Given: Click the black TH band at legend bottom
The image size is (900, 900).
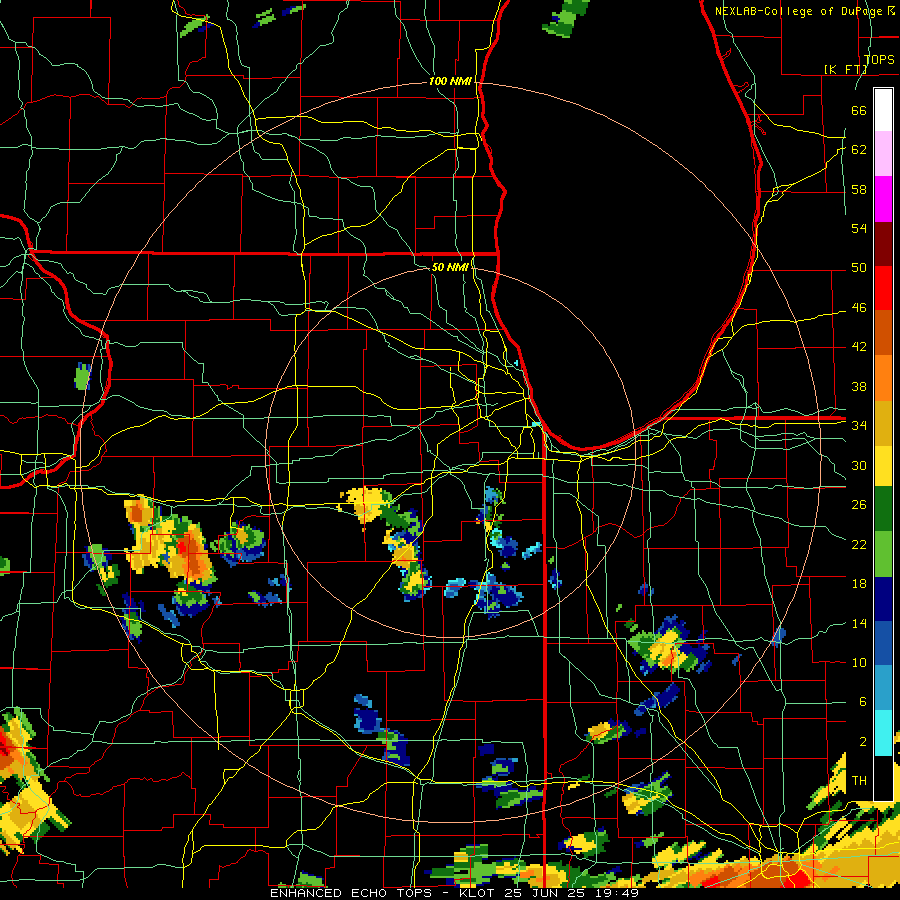Looking at the screenshot, I should coord(883,778).
